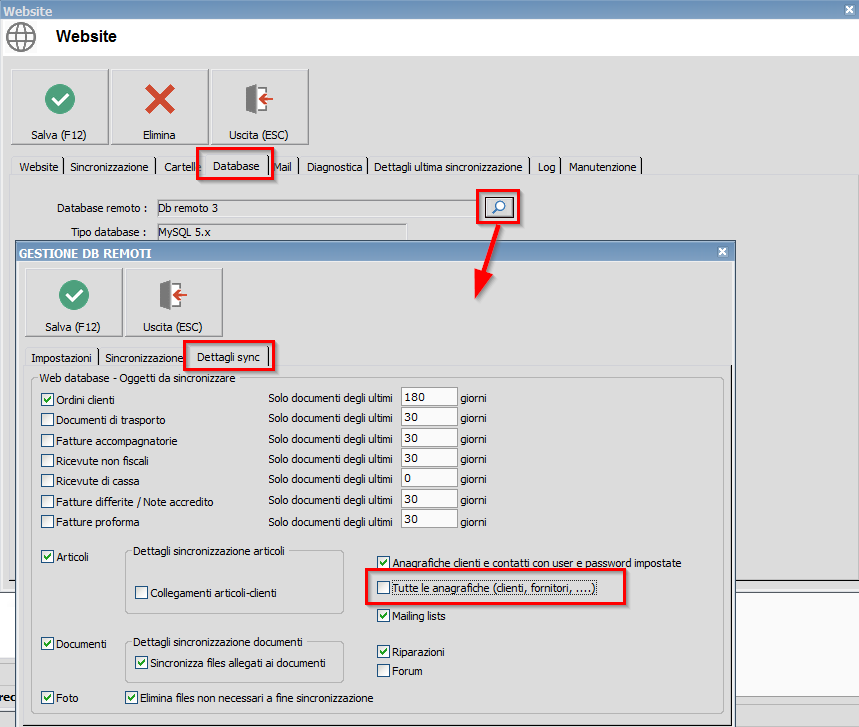The image size is (859, 727).
Task: Check Fatture proforma
Action: click(x=48, y=522)
